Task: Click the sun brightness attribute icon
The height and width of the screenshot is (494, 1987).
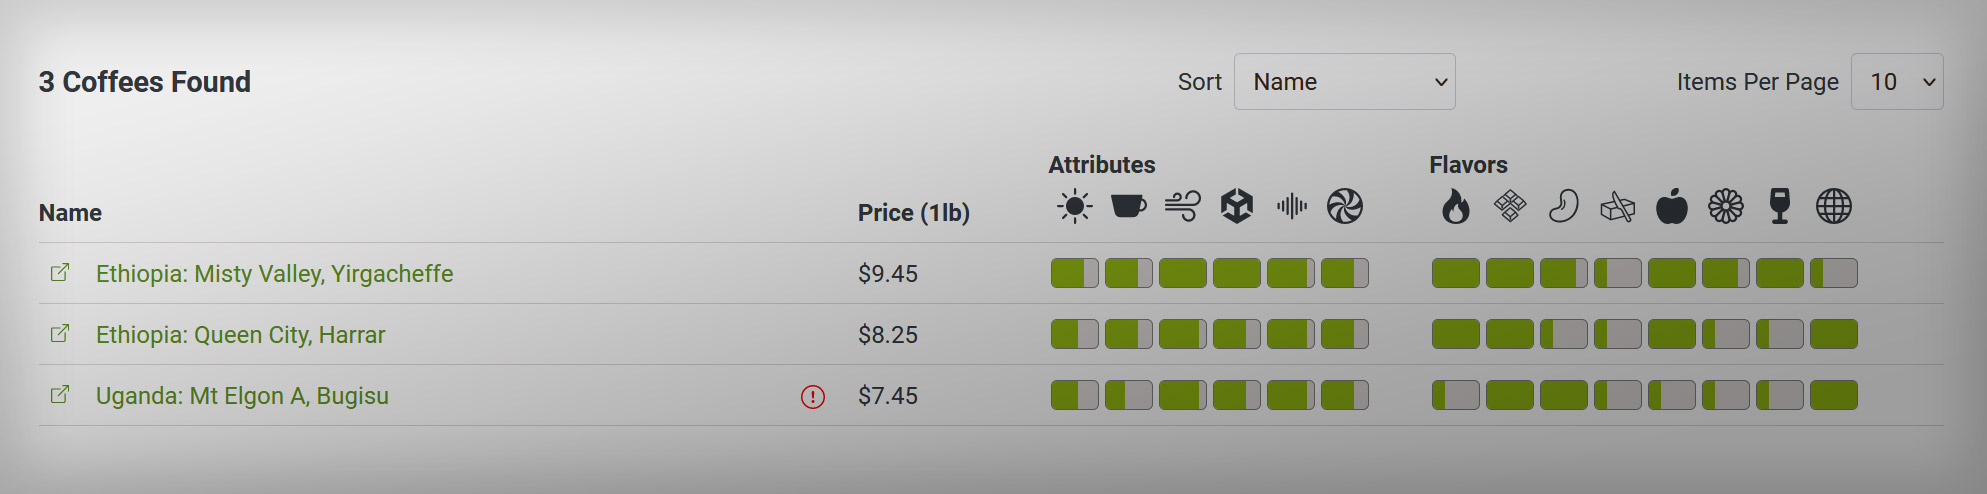Action: [x=1074, y=207]
